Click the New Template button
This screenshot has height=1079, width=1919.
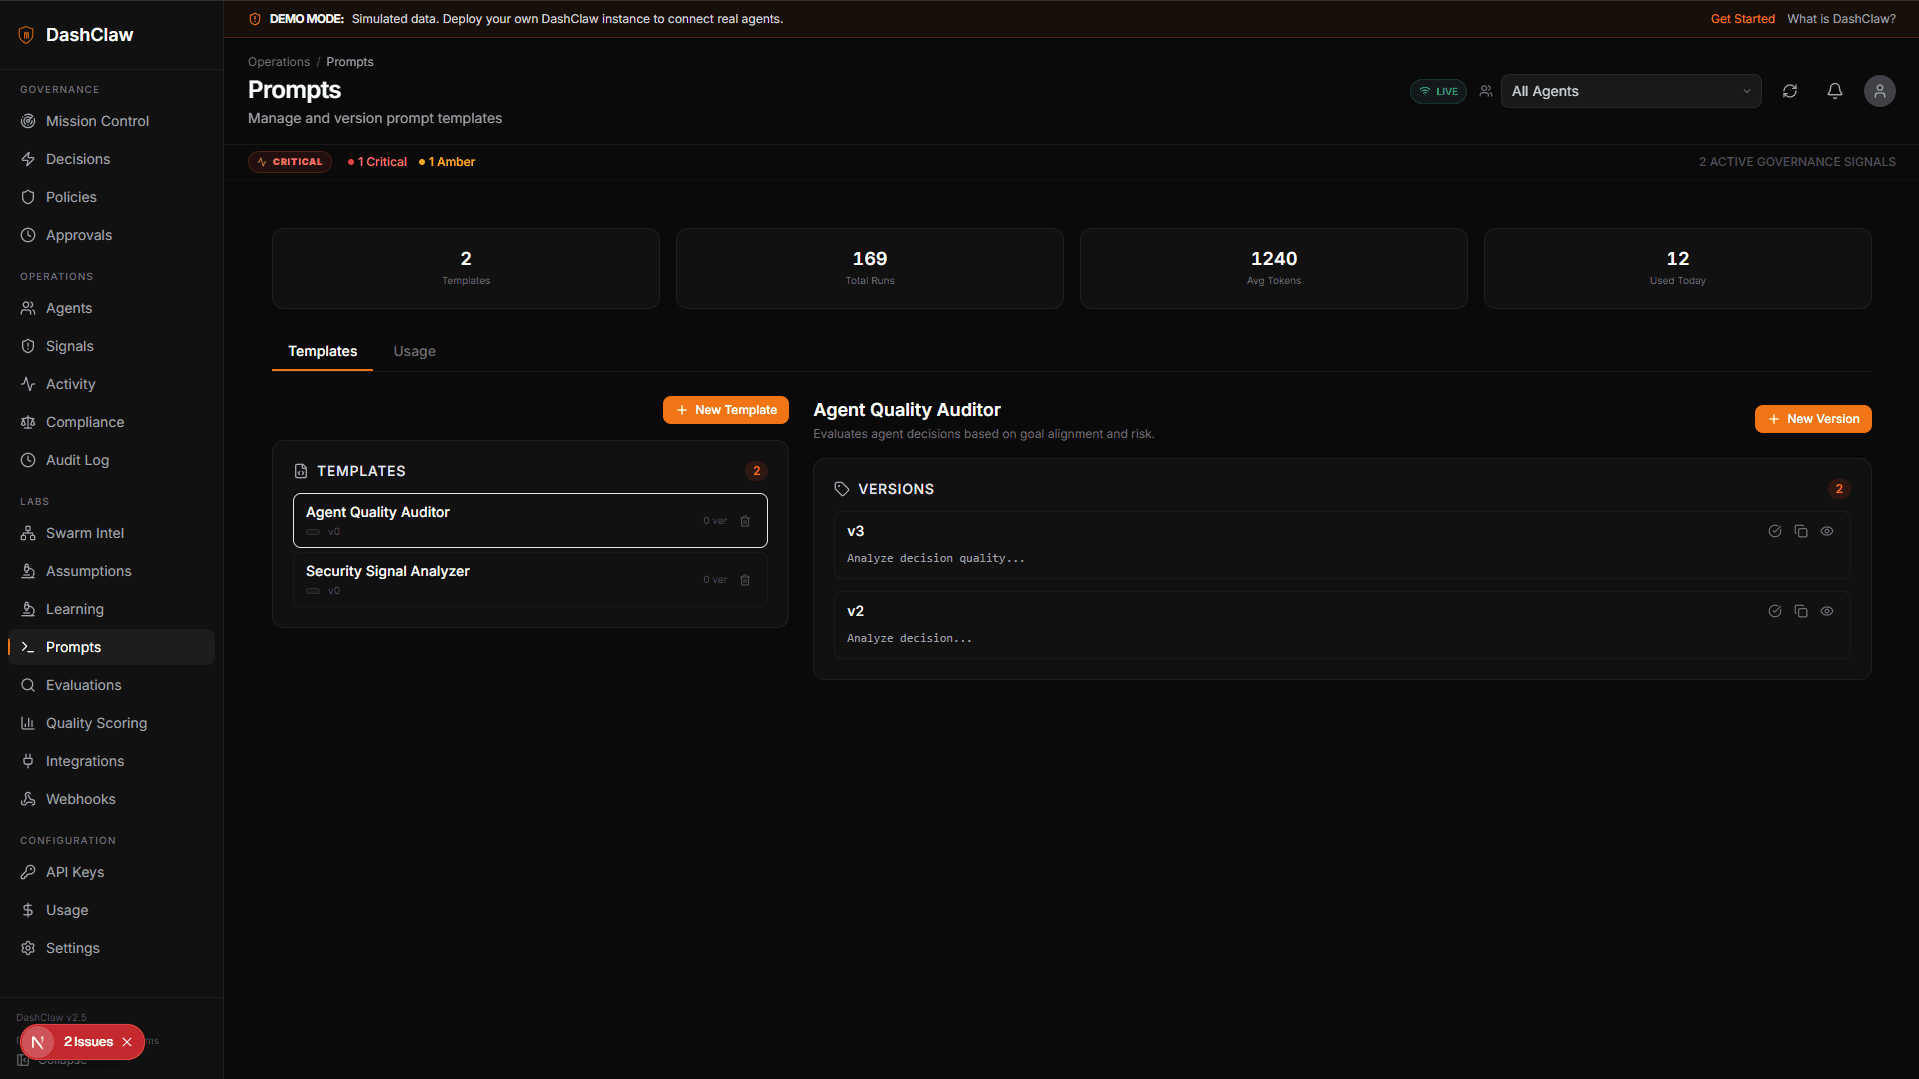tap(725, 410)
